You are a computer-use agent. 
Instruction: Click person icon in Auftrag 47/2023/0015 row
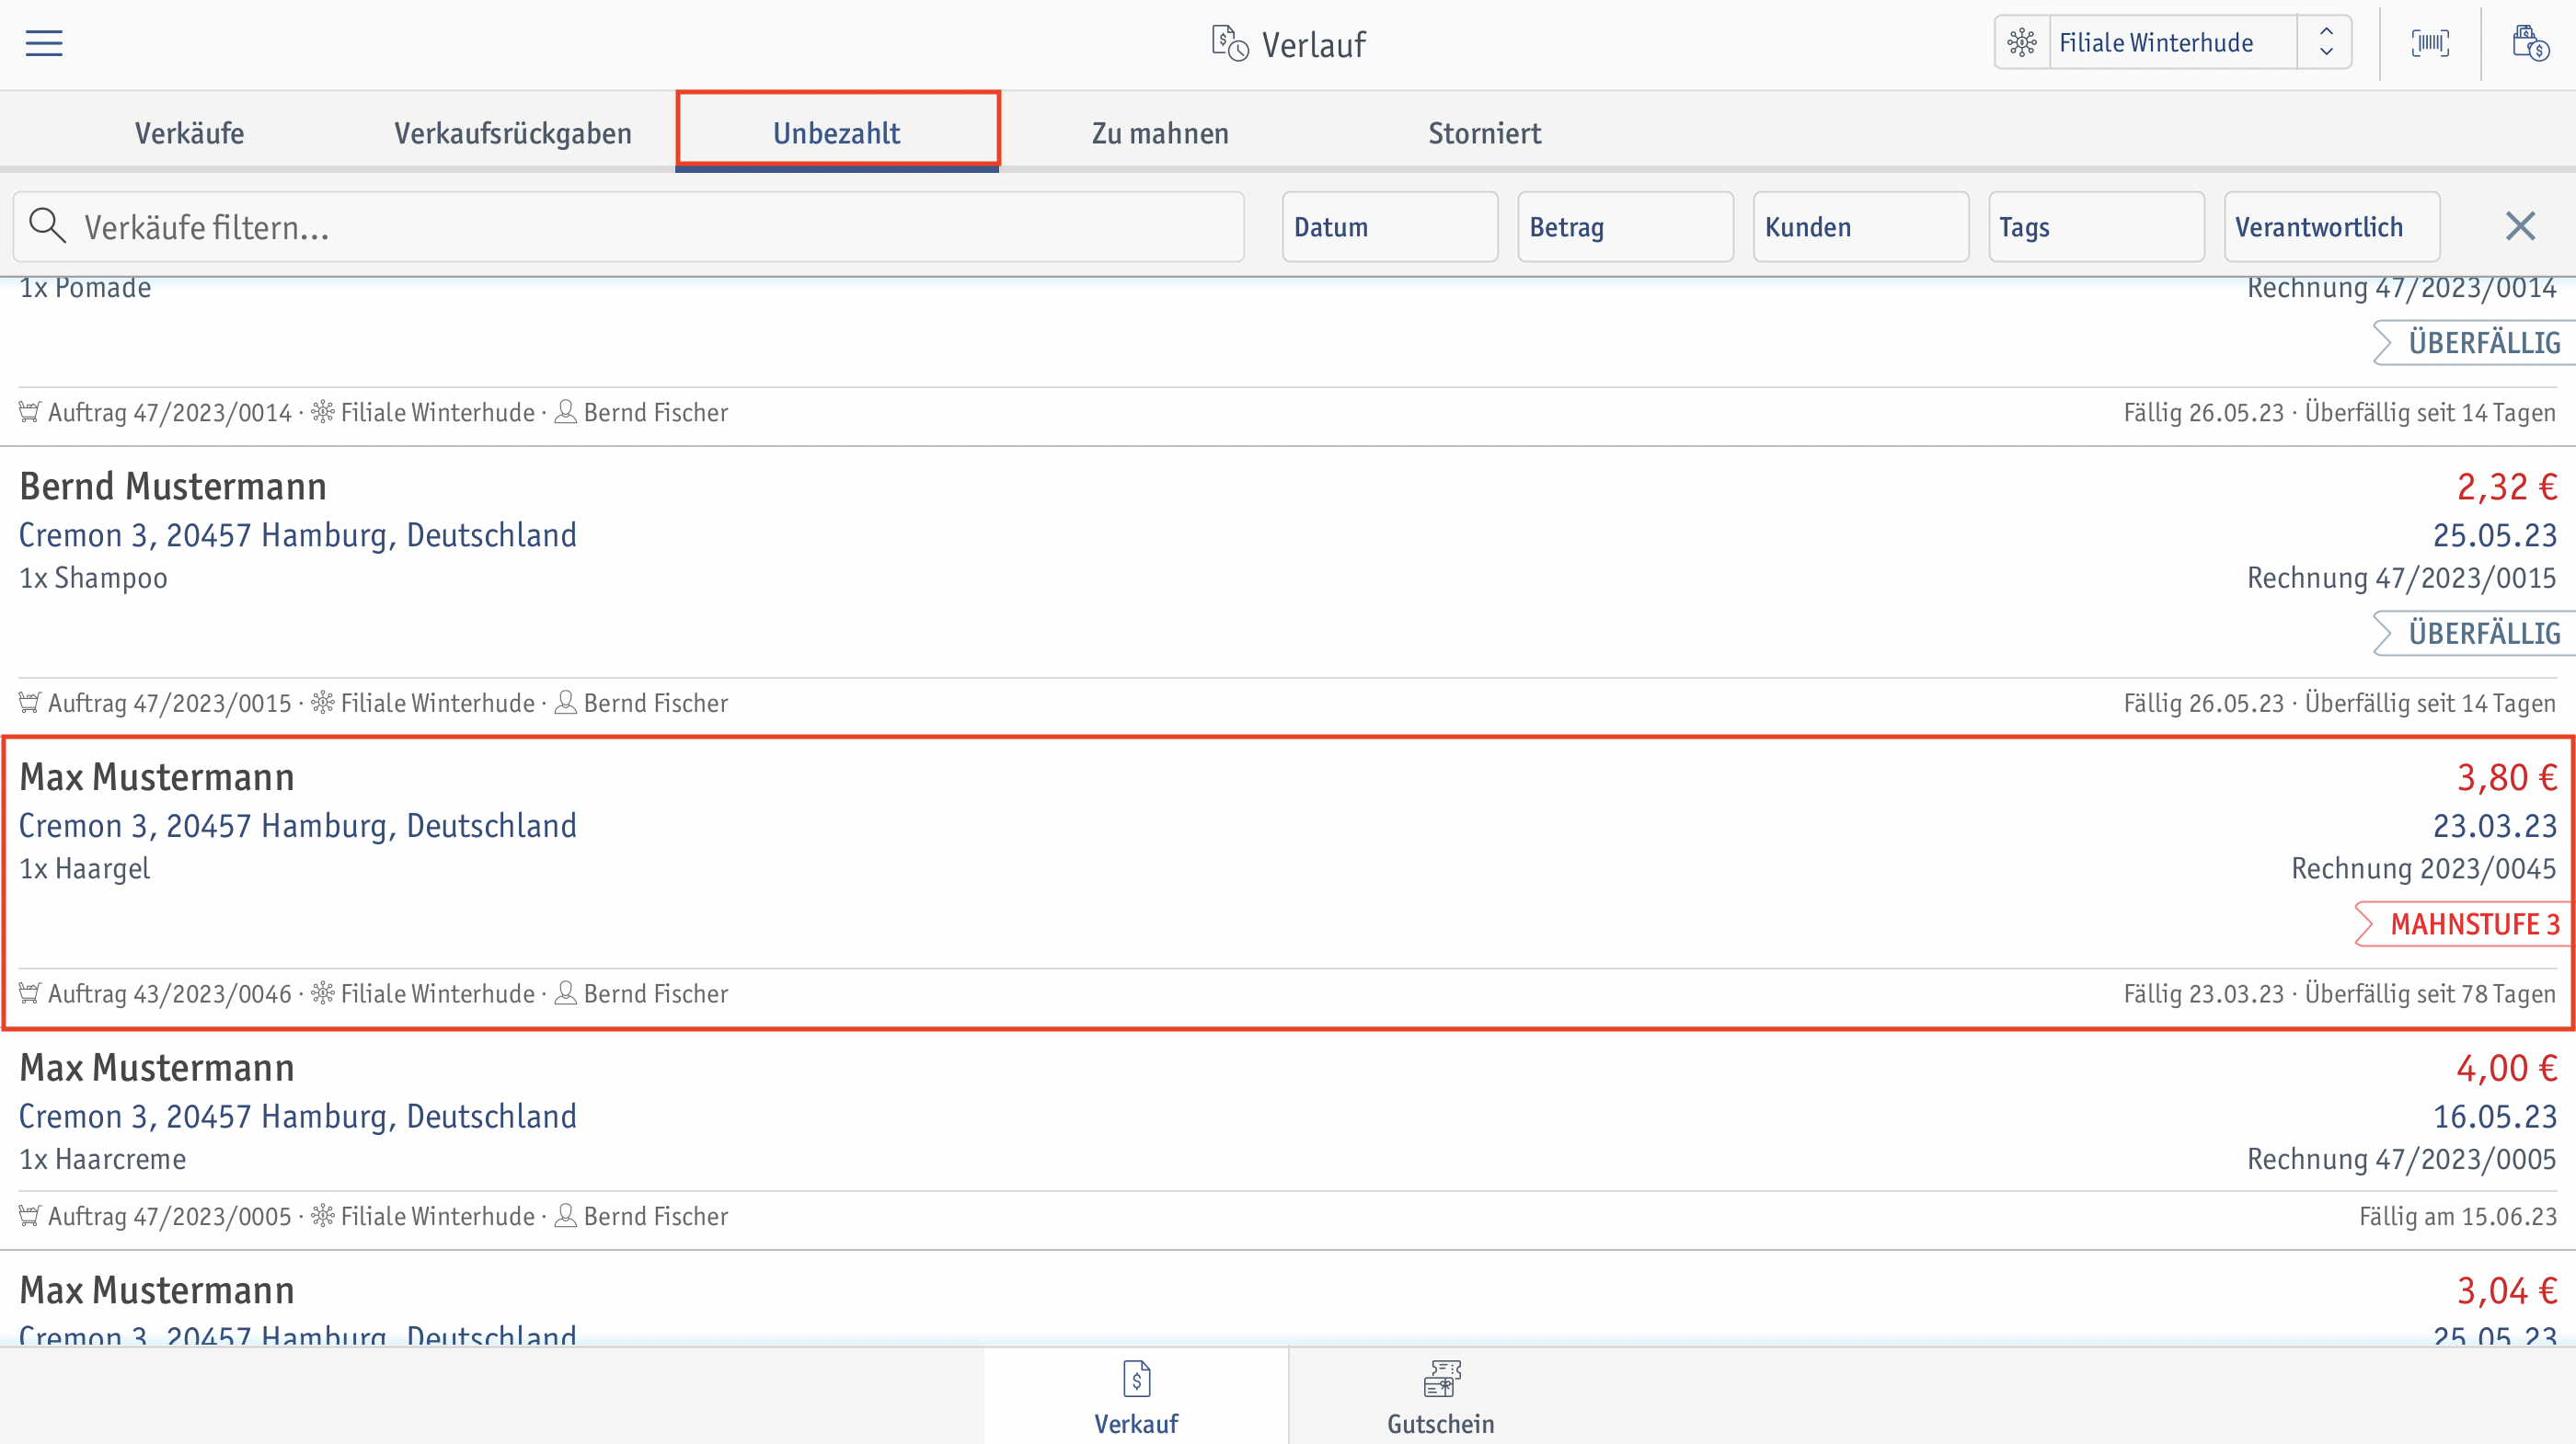(565, 703)
